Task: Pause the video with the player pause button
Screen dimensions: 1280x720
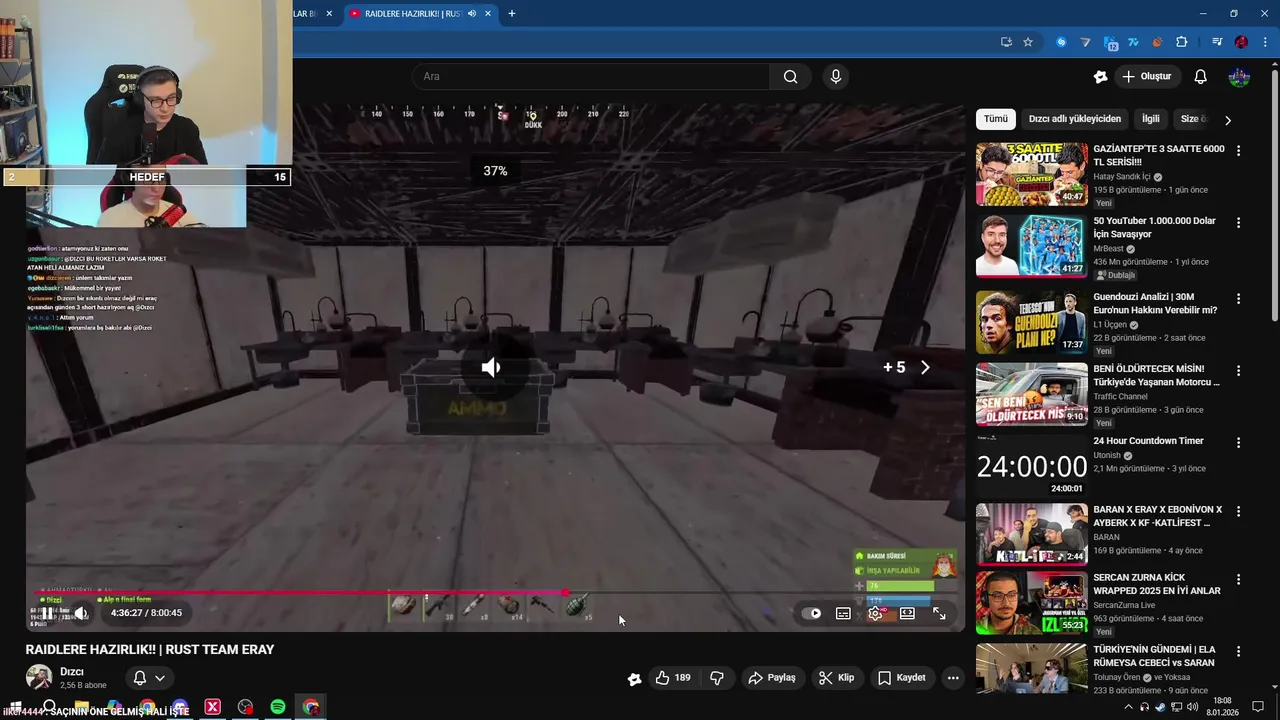Action: (x=48, y=614)
